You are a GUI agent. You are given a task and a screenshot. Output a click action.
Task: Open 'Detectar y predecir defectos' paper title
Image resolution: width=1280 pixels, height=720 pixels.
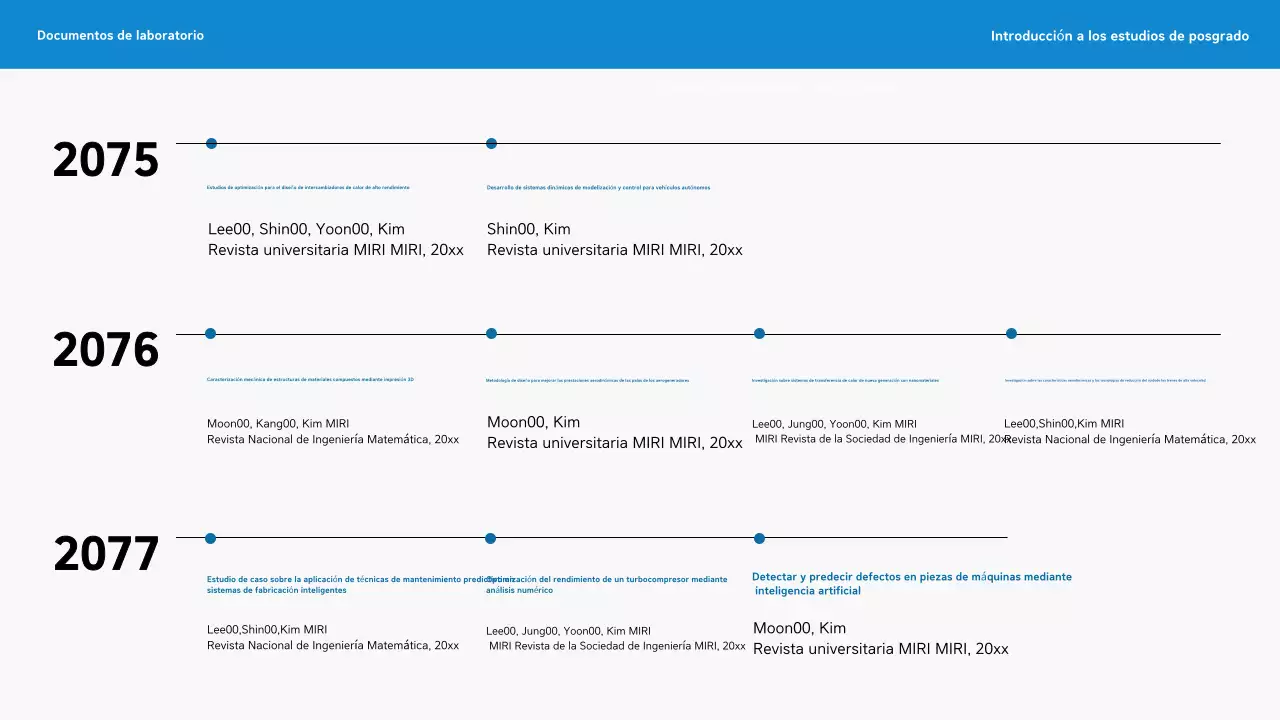coord(911,583)
